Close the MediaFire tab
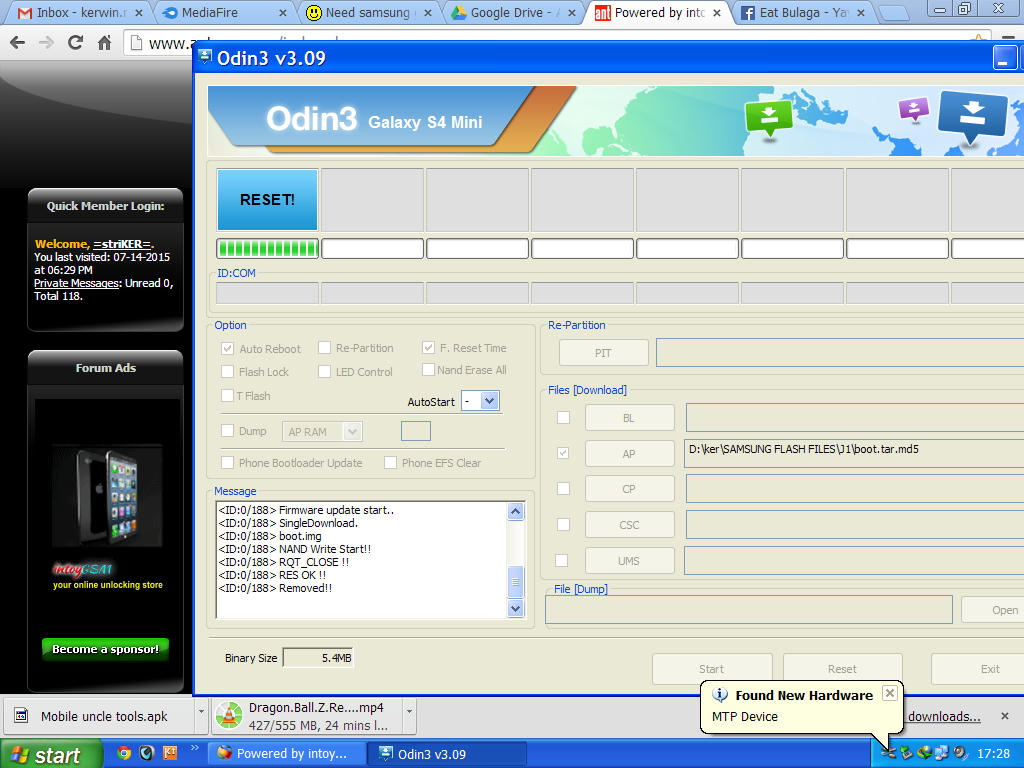 coord(283,12)
